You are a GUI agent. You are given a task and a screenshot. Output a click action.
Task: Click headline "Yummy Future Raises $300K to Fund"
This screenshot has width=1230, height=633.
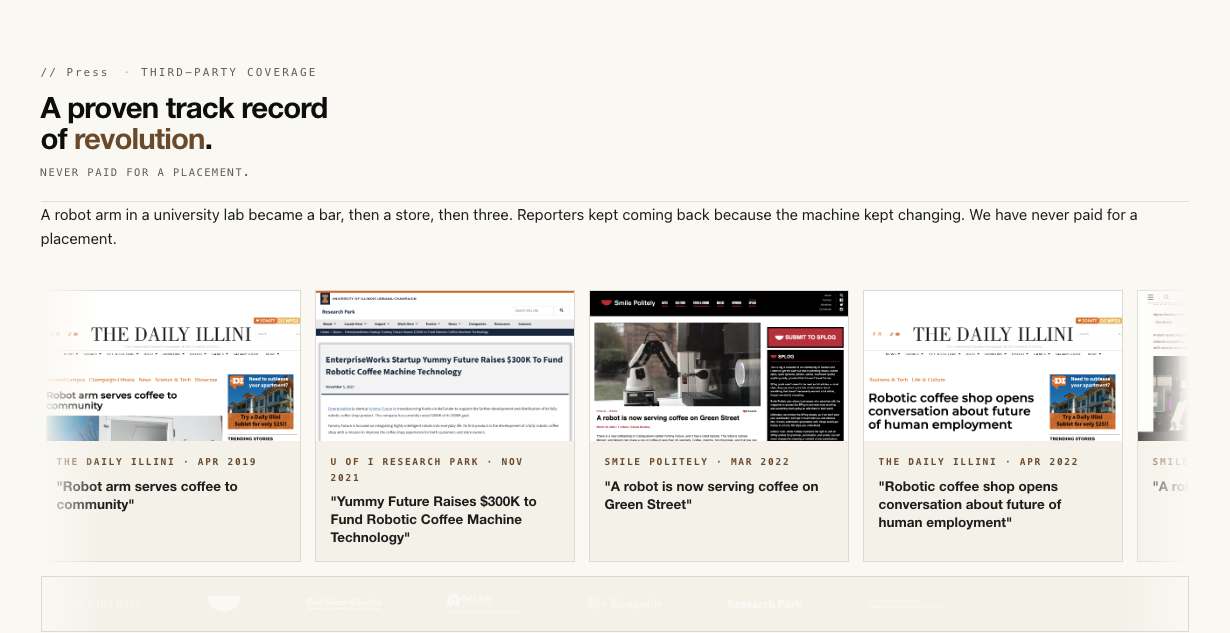click(x=433, y=519)
